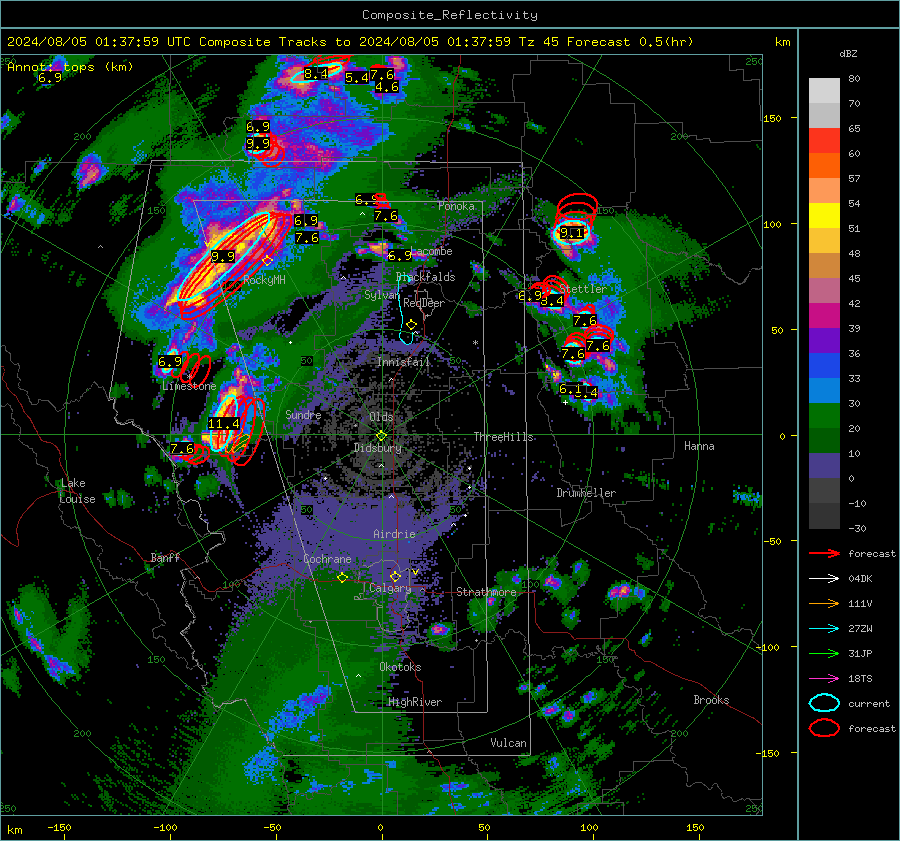
Task: Click the yellow diamond marker below Cochrane
Action: (x=342, y=578)
